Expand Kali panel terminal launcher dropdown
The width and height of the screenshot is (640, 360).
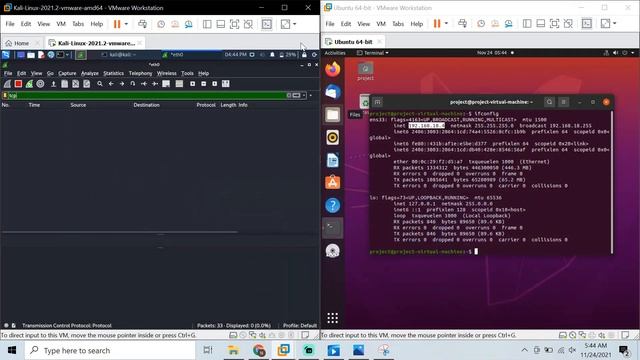point(67,55)
